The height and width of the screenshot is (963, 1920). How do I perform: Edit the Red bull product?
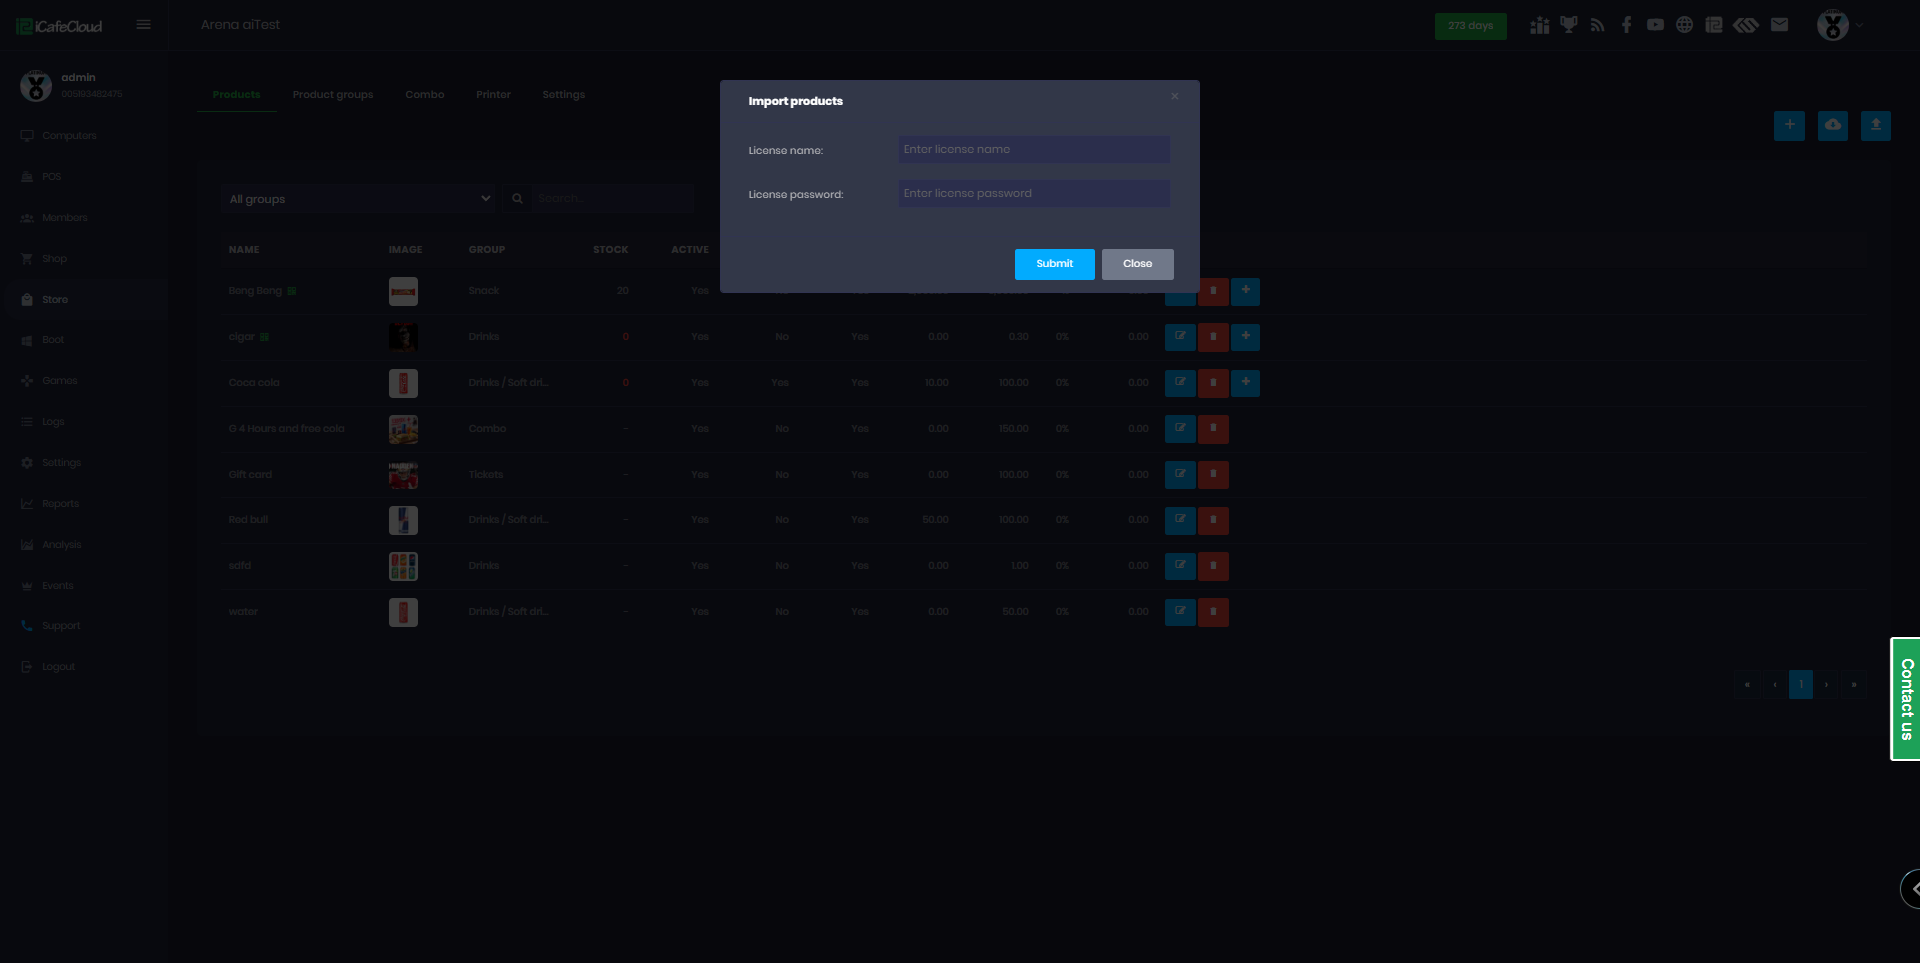pyautogui.click(x=1180, y=520)
